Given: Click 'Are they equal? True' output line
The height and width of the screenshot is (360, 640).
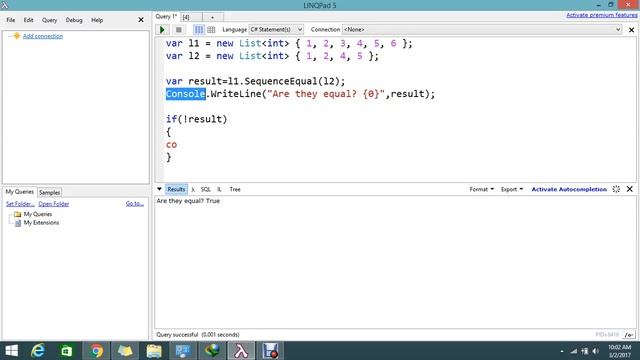Looking at the screenshot, I should pos(188,201).
